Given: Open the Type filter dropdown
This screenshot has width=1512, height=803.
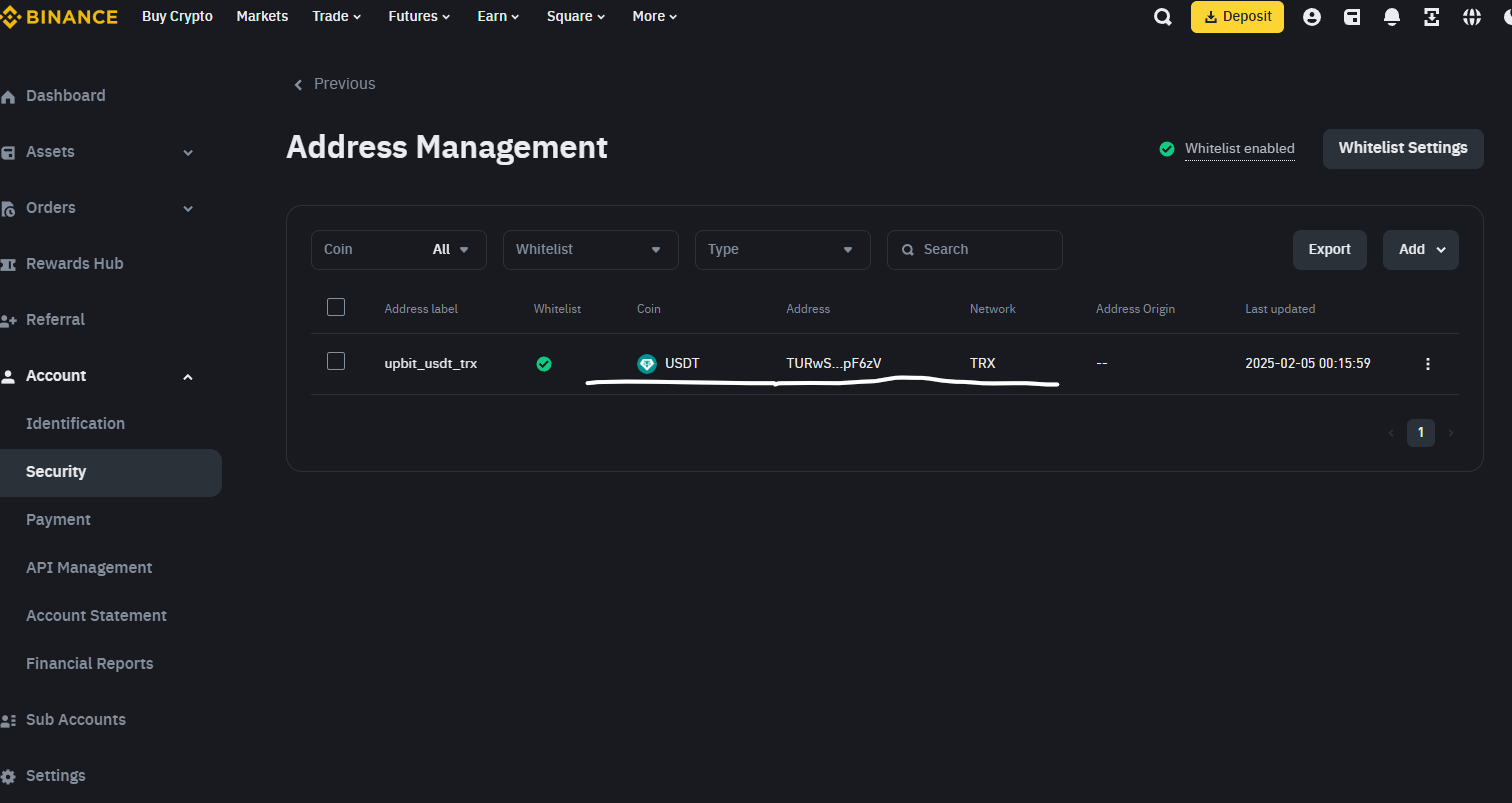Looking at the screenshot, I should coord(783,250).
